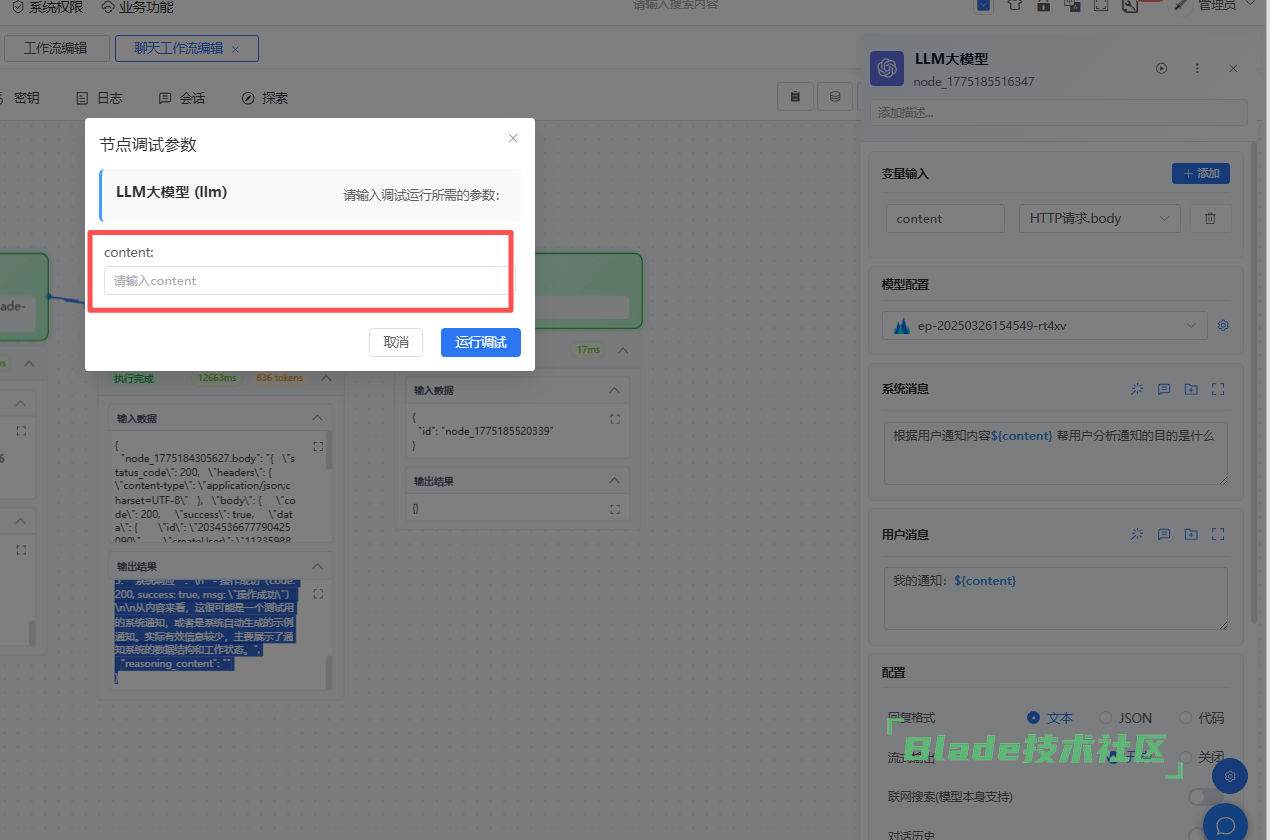The height and width of the screenshot is (840, 1270).
Task: Select the 文本 reply format option
Action: pyautogui.click(x=1034, y=718)
